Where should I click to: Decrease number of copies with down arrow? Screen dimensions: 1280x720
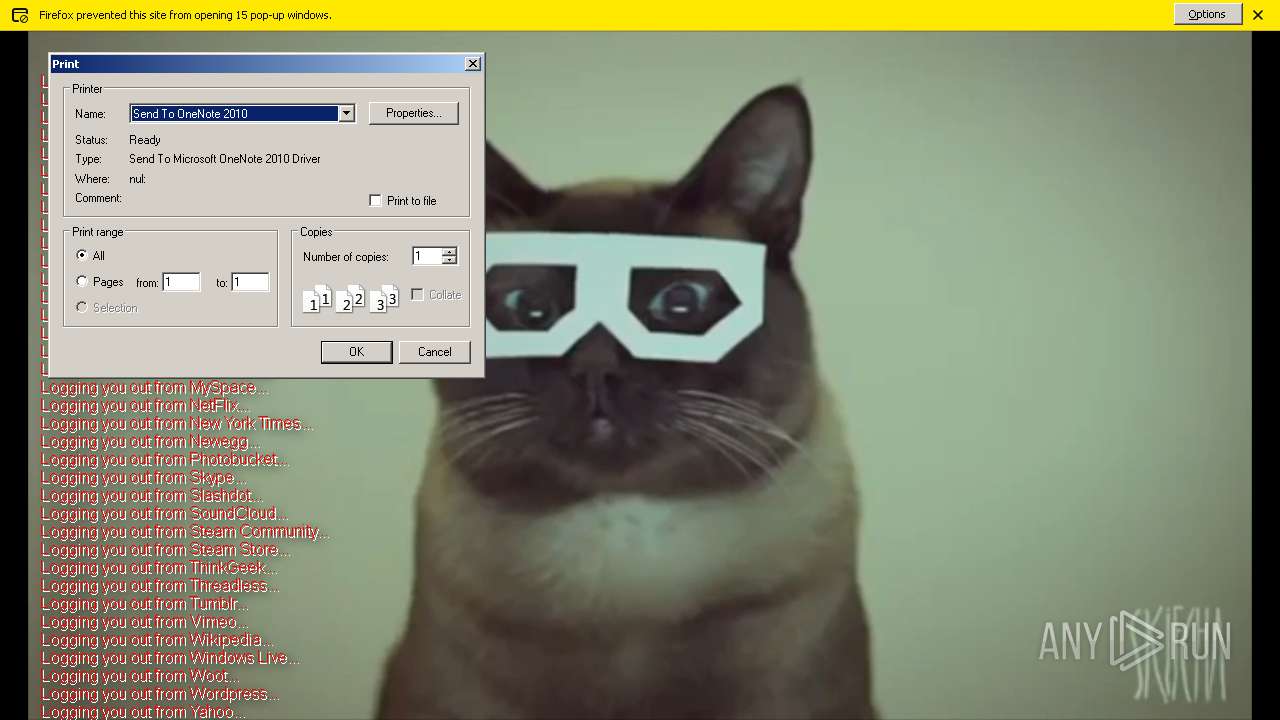click(450, 261)
